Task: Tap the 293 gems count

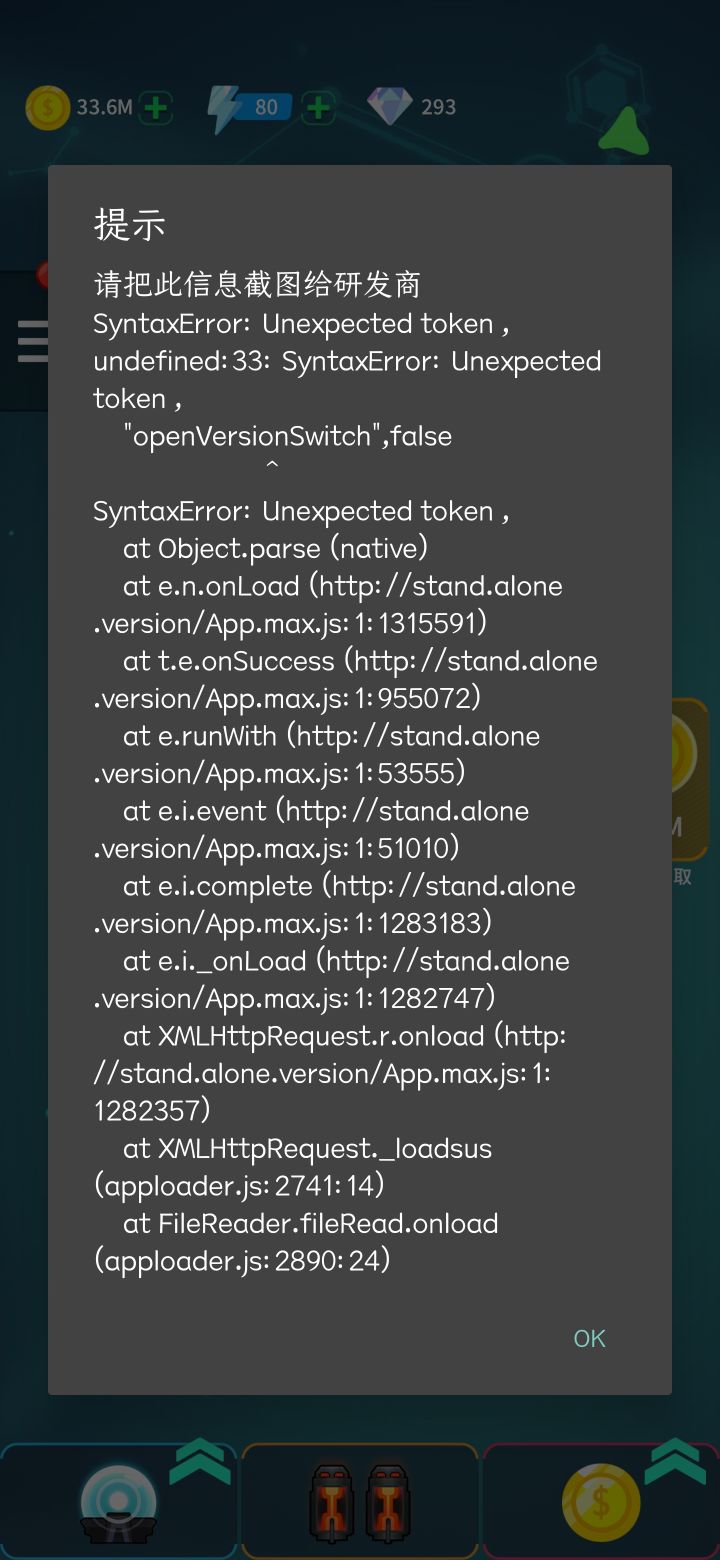Action: [x=438, y=108]
